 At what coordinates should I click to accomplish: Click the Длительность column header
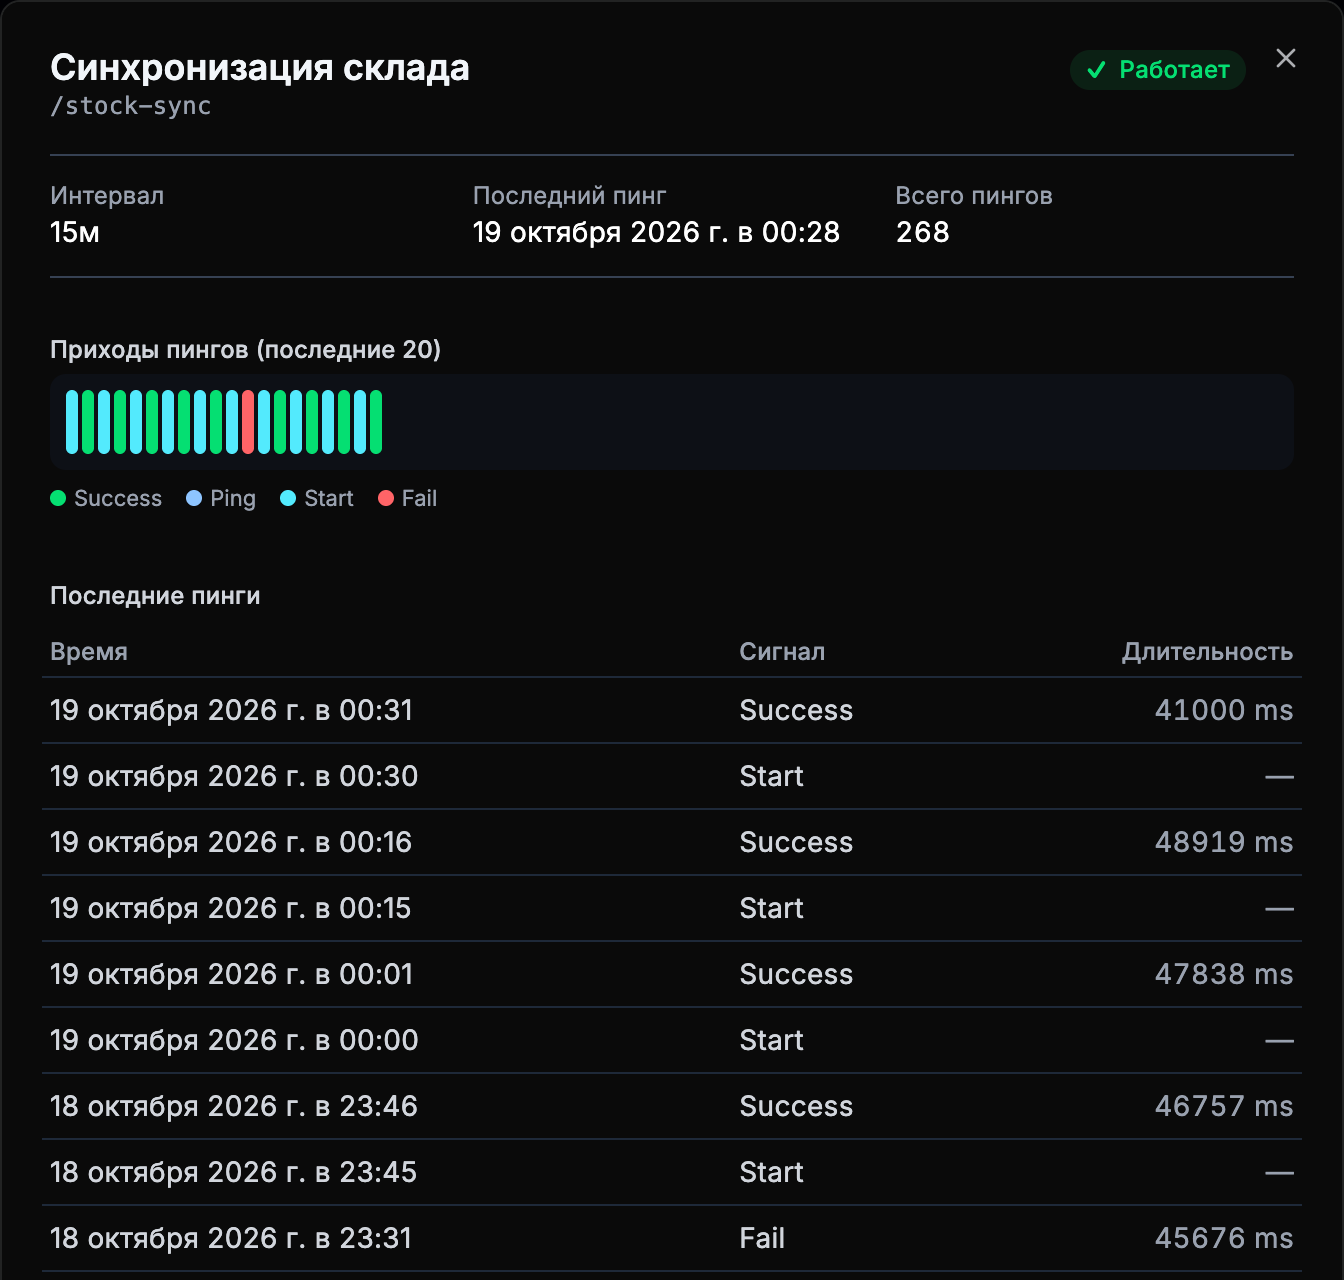point(1207,652)
